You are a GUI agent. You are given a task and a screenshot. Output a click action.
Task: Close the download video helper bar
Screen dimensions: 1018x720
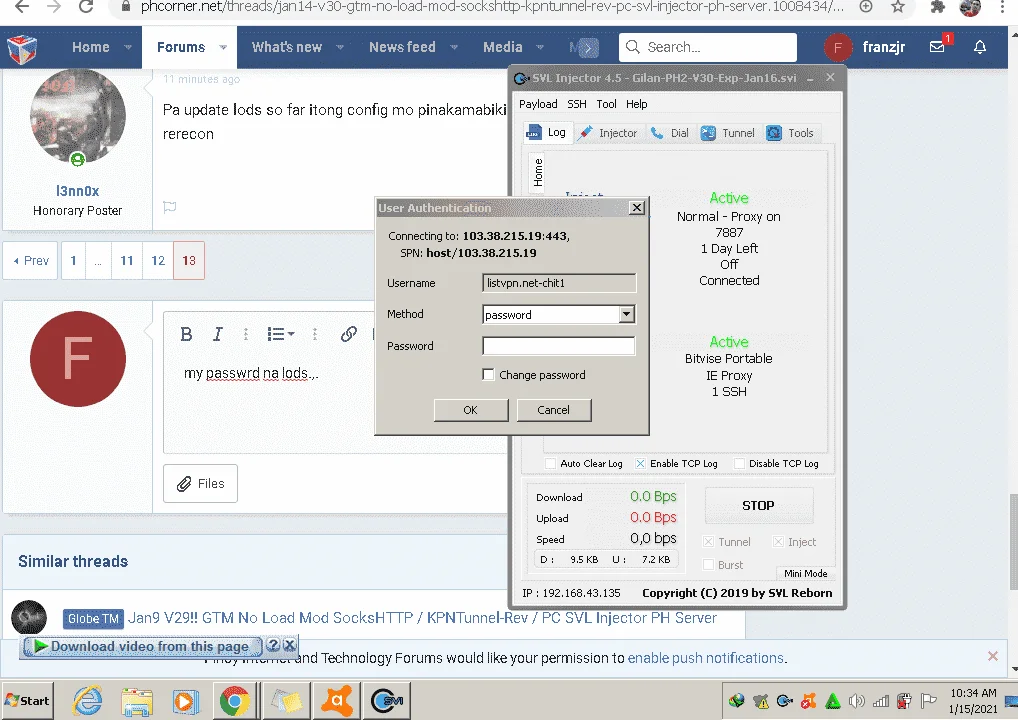(x=290, y=645)
